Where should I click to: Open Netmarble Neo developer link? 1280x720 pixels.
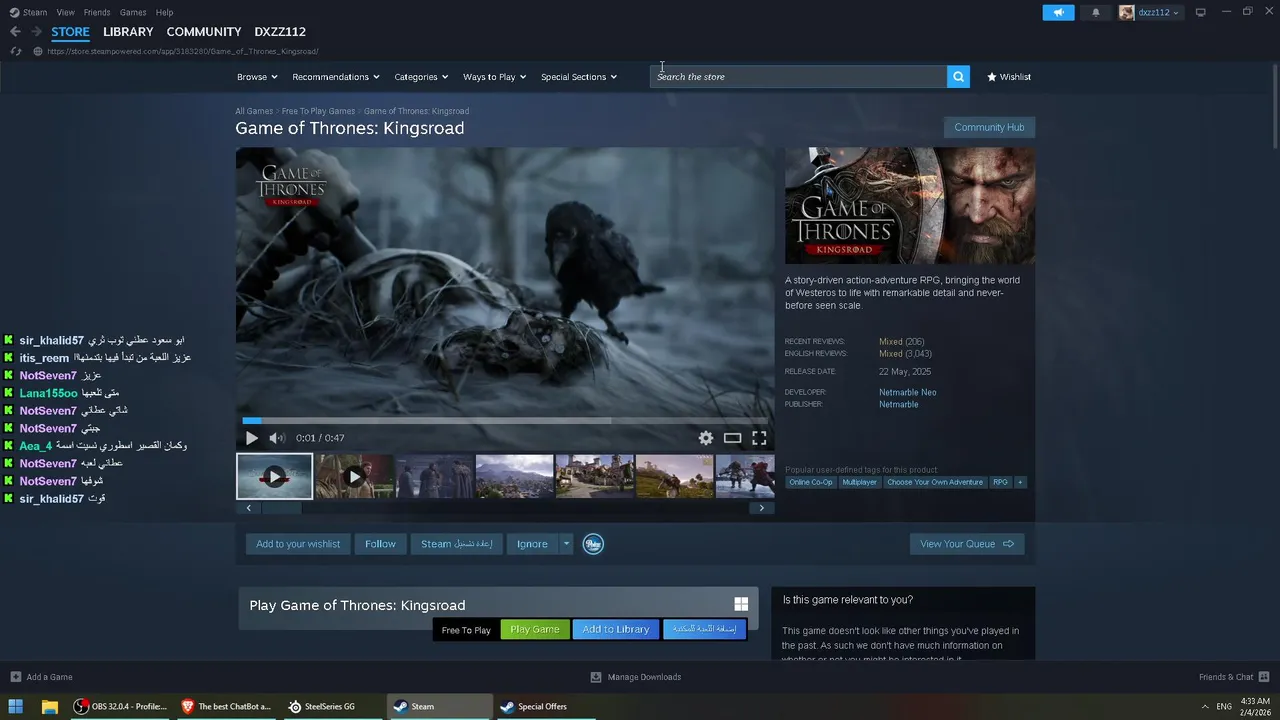(x=907, y=392)
